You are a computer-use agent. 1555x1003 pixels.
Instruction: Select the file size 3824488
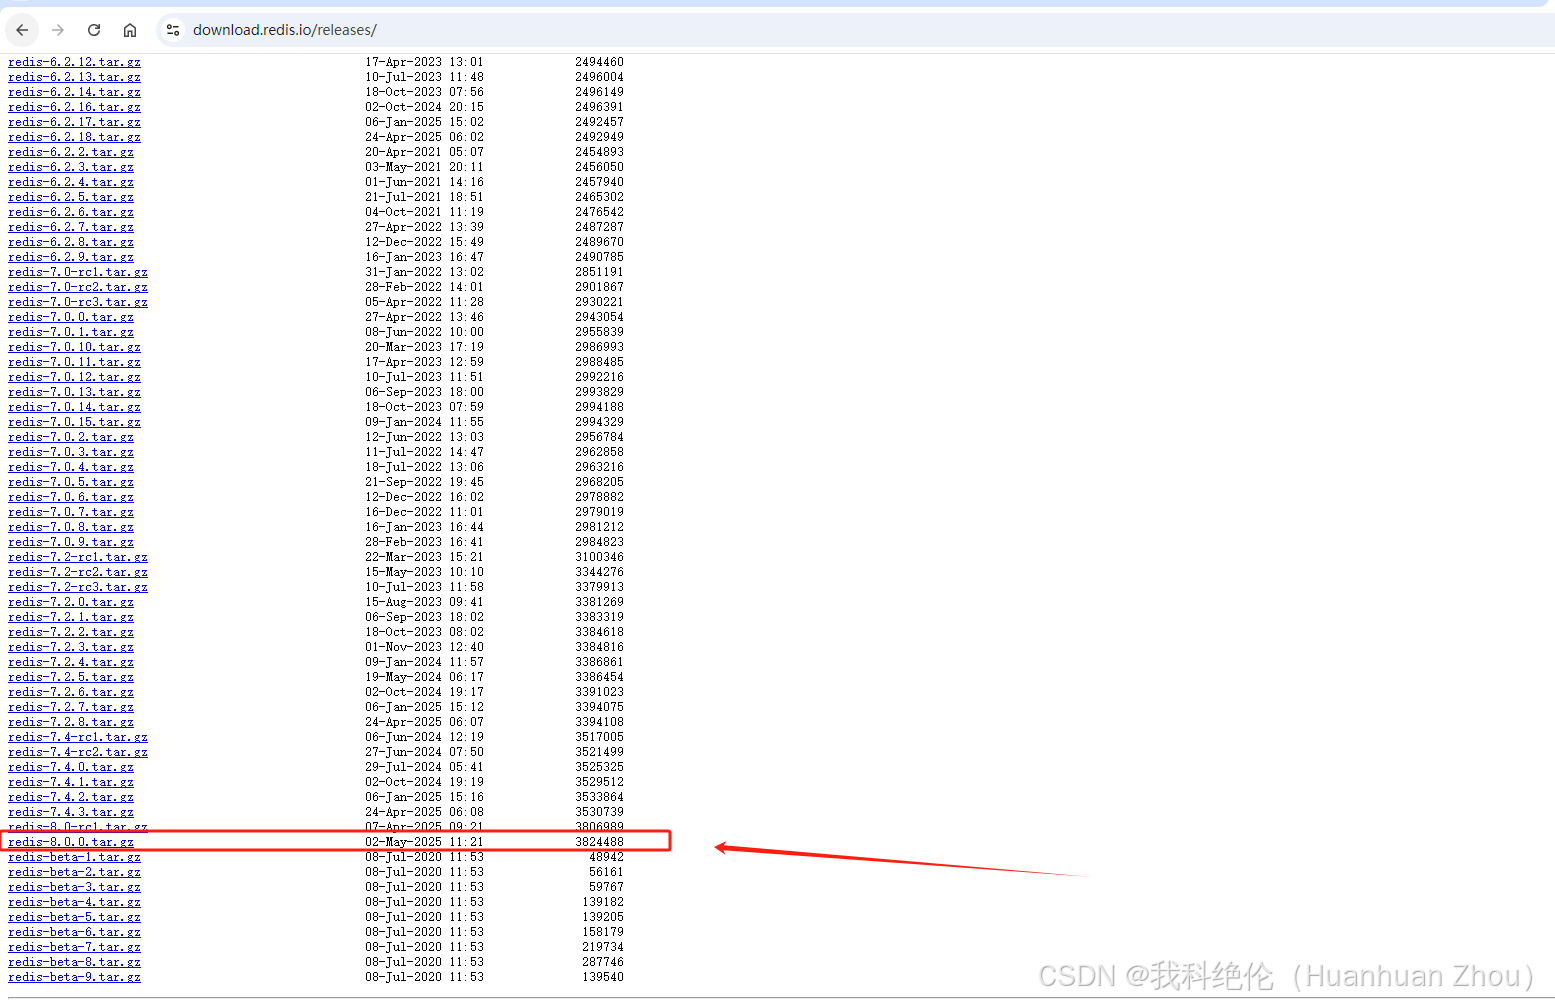coord(599,842)
